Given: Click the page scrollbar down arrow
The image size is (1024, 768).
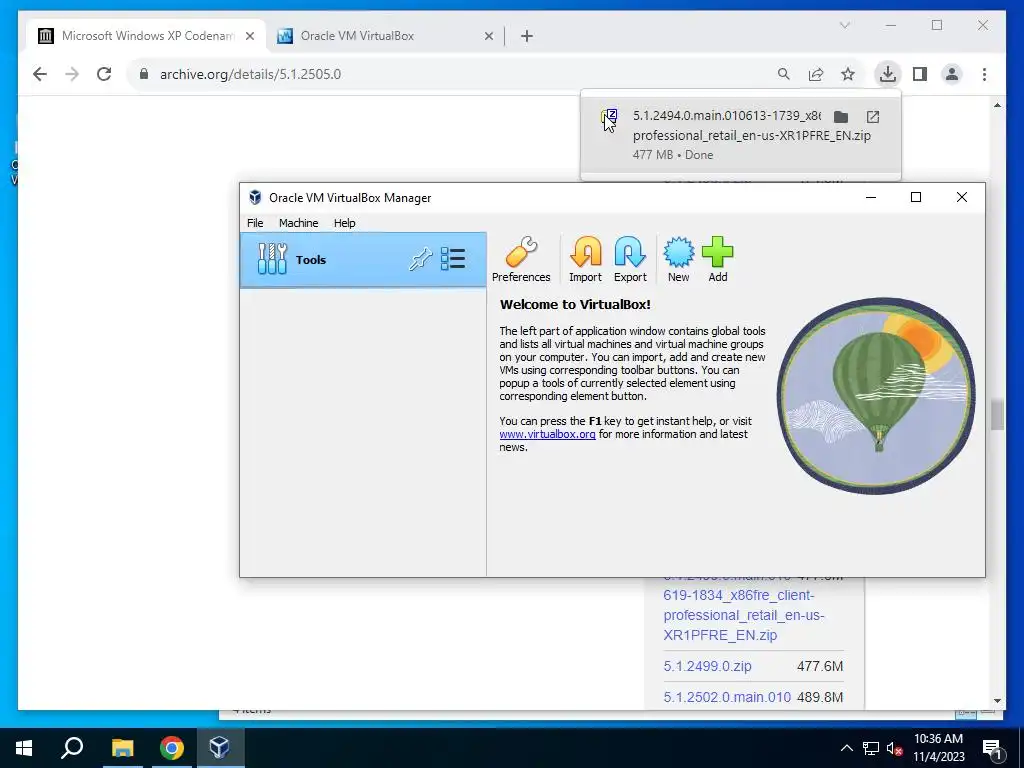Looking at the screenshot, I should click(997, 701).
